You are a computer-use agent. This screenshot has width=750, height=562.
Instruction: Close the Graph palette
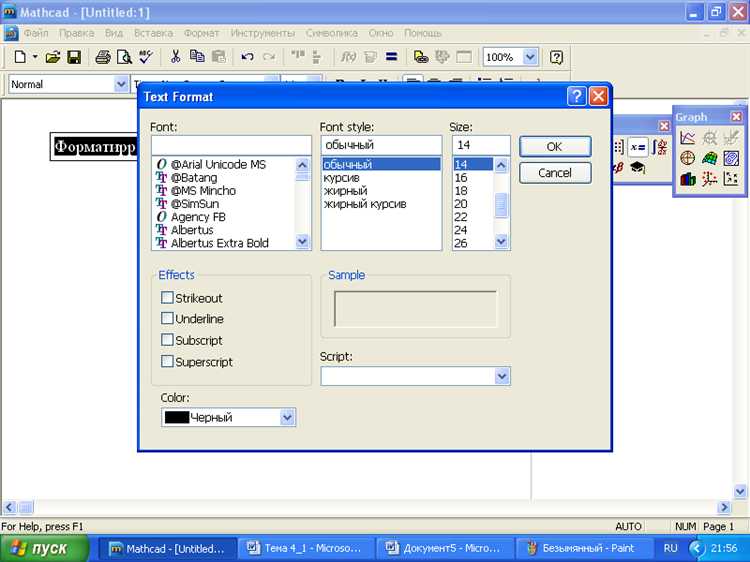coord(736,116)
